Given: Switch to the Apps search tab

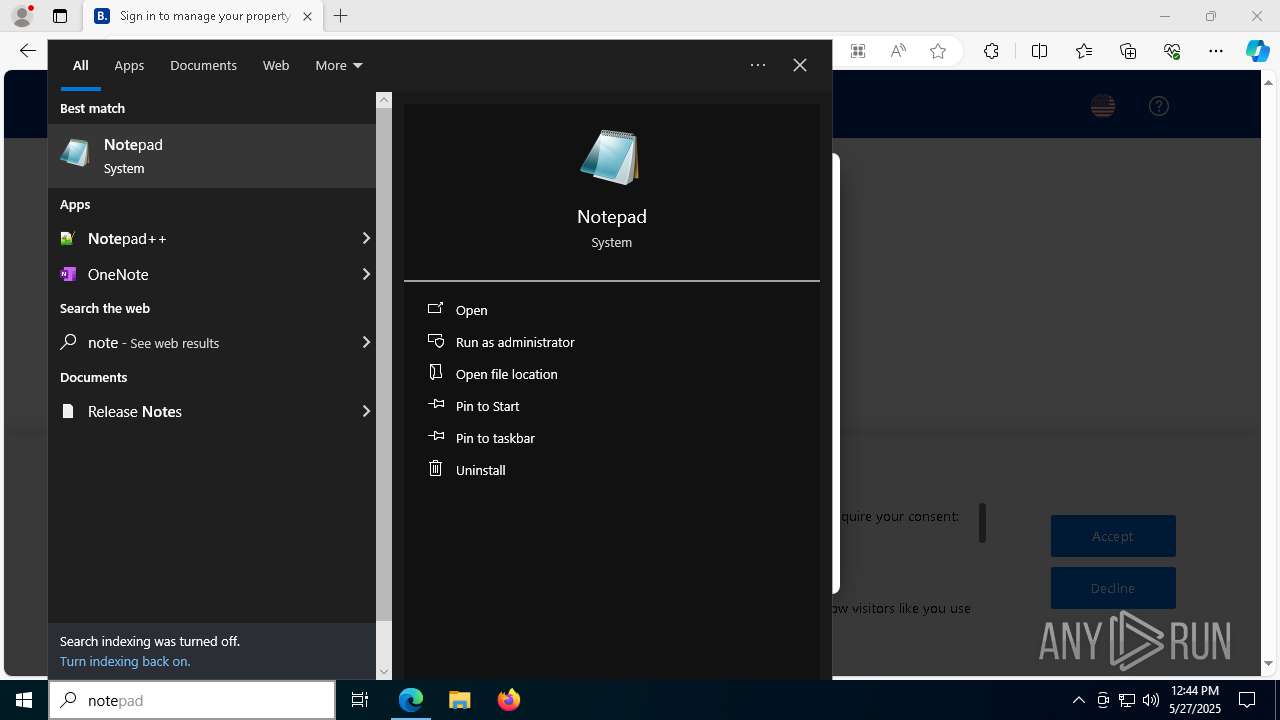Looking at the screenshot, I should (129, 65).
